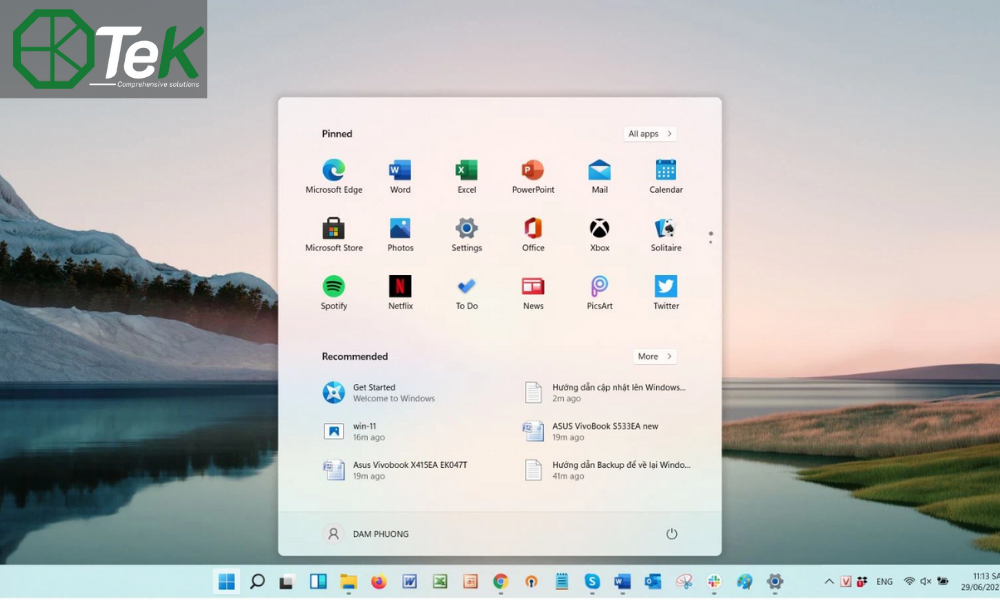Open Google Chrome from the taskbar
The width and height of the screenshot is (1000, 600).
(501, 581)
